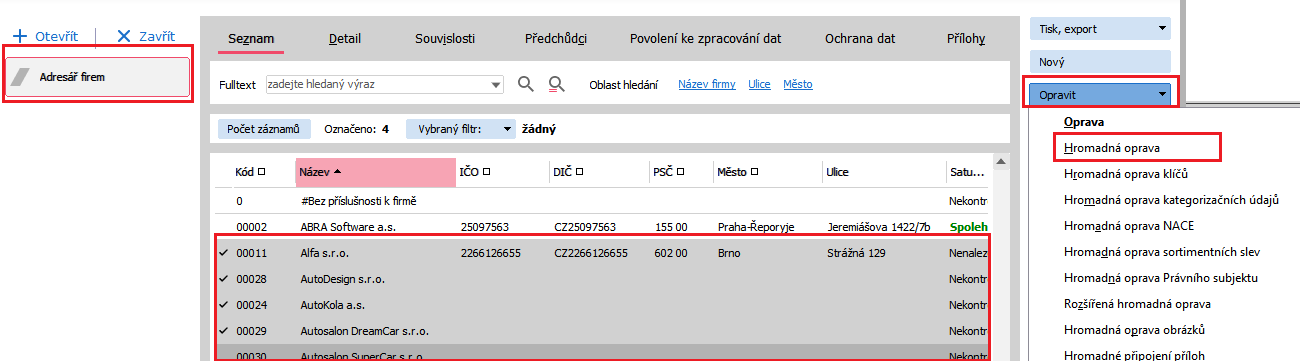Click the Město search link
Screen dimensions: 1300x361
[798, 85]
